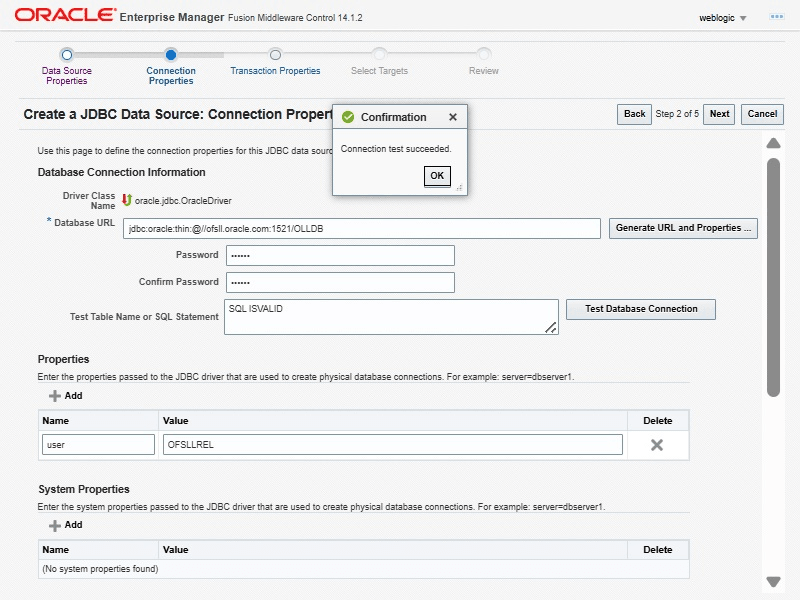The height and width of the screenshot is (600, 800).
Task: Click the Next button
Action: pos(719,114)
